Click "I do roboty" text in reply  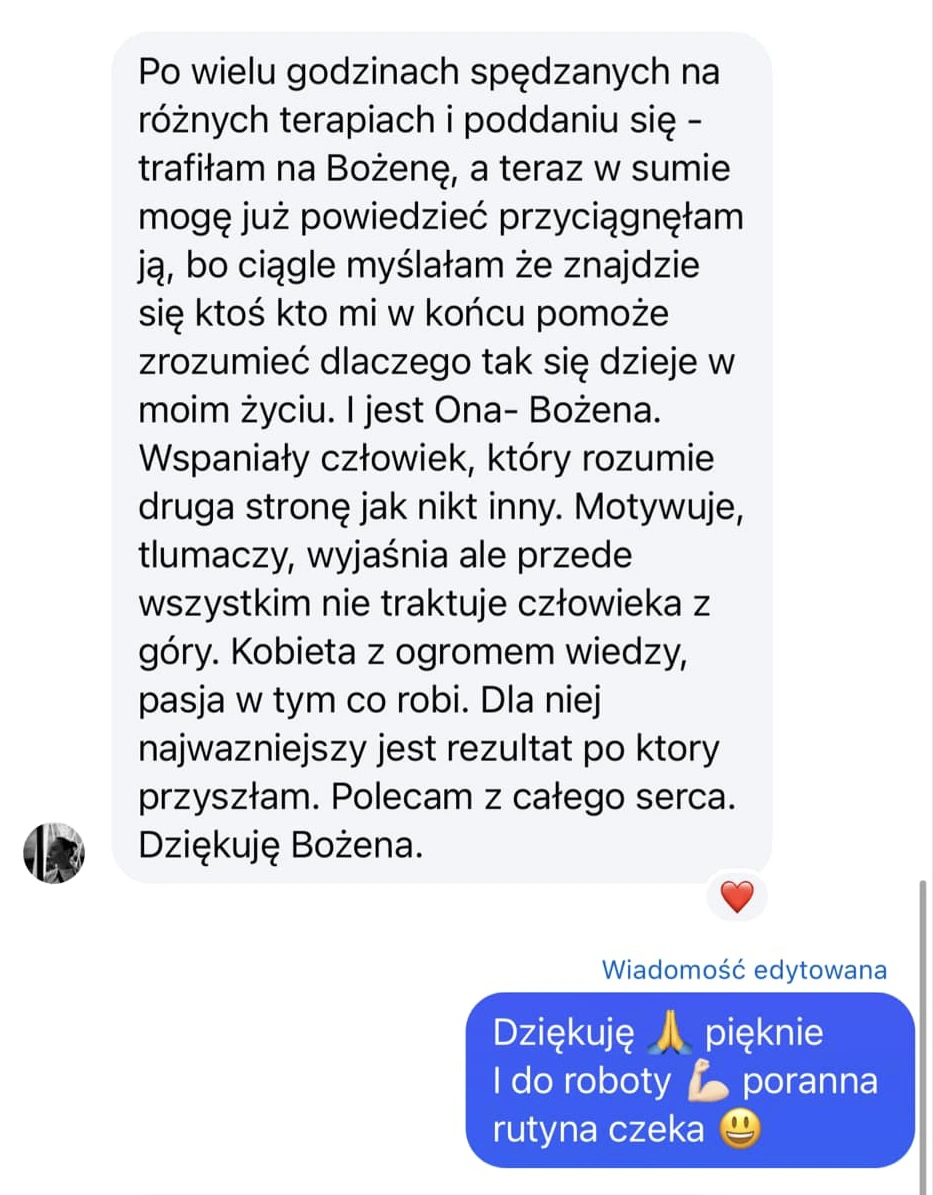point(582,1081)
